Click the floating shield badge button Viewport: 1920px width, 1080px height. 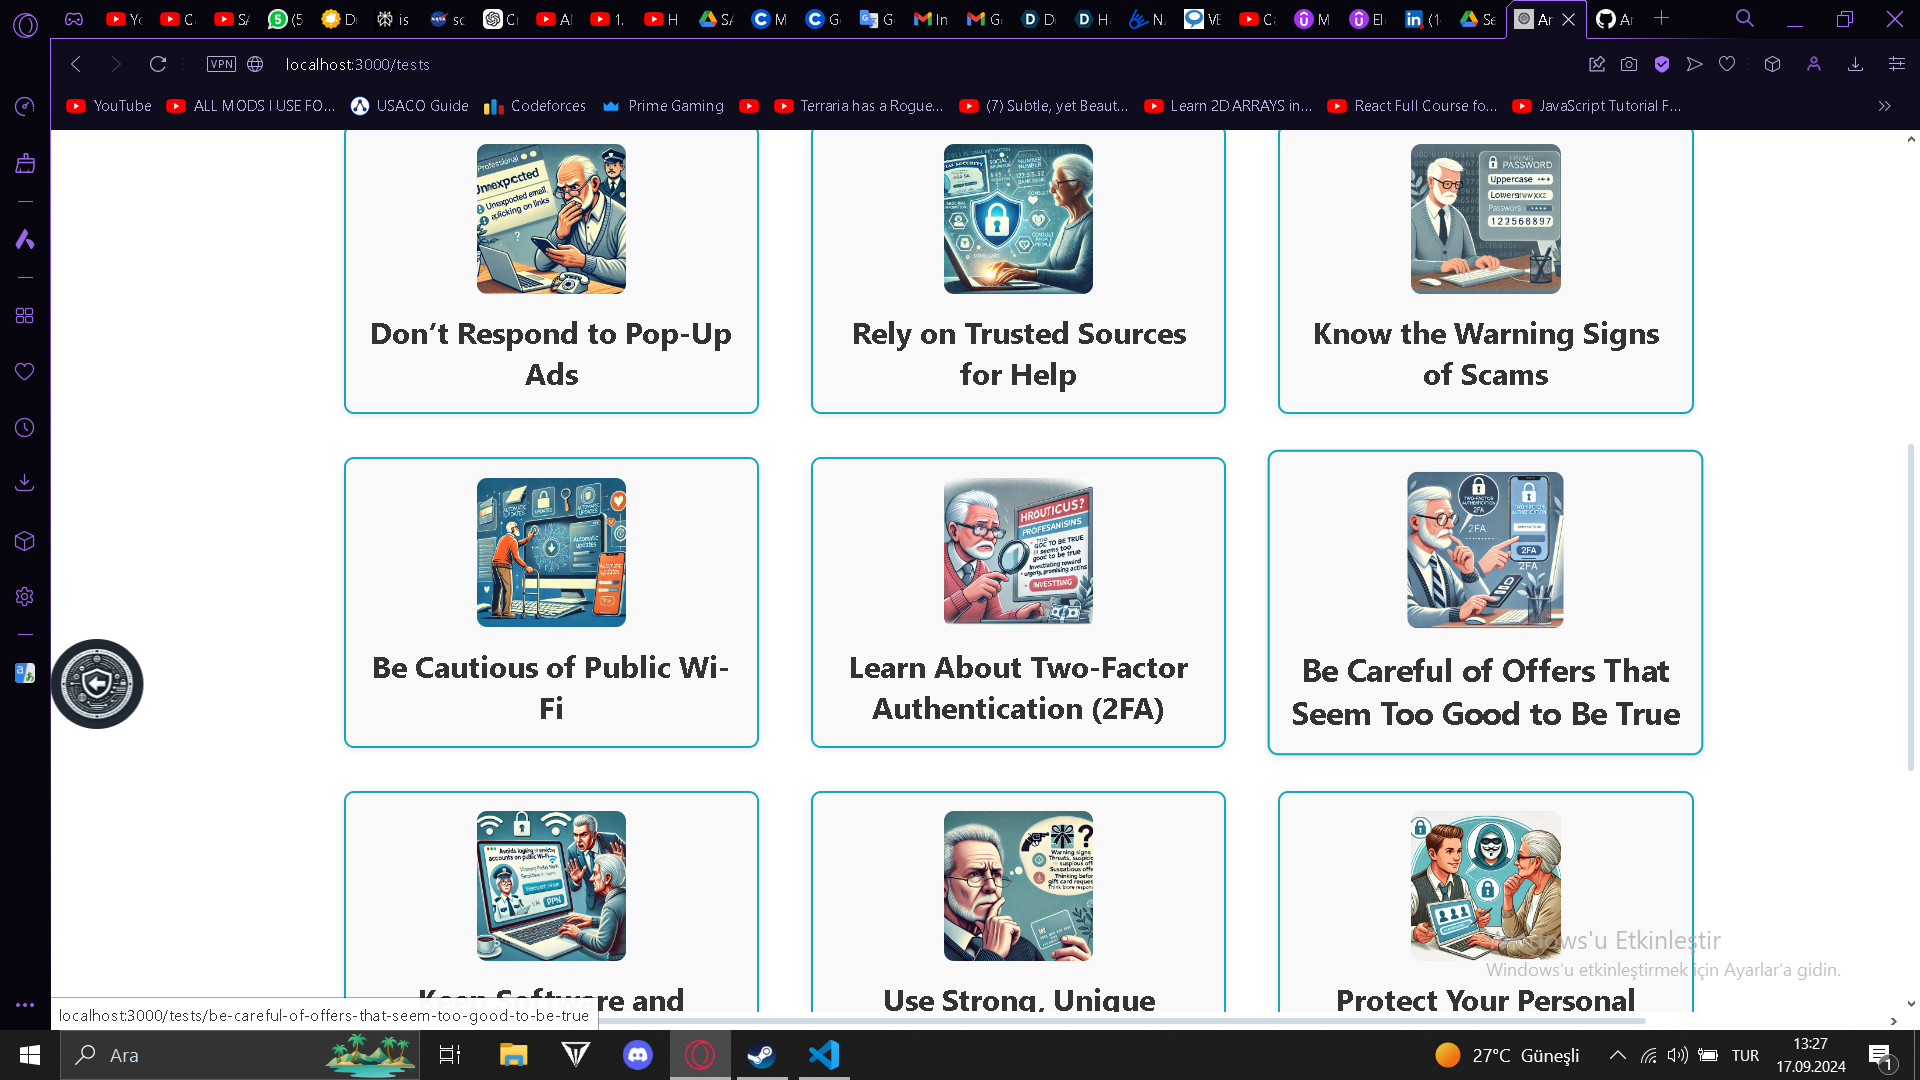coord(97,684)
